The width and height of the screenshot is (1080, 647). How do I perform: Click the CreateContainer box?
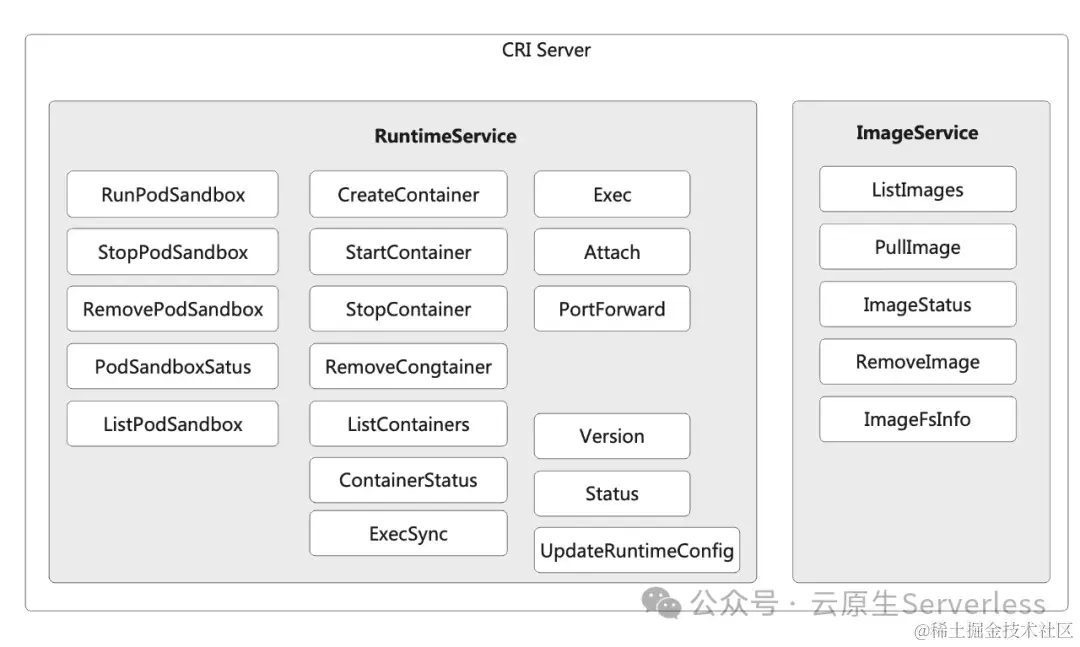[408, 195]
